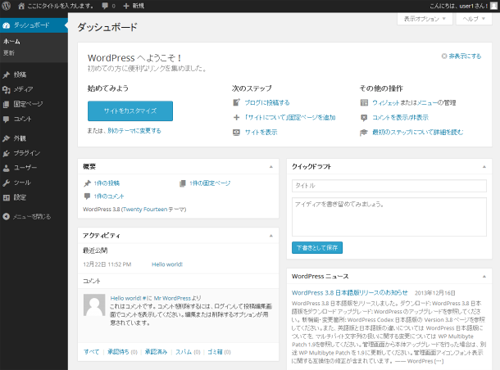Open the Hello world! post link
This screenshot has width=500, height=370.
(x=167, y=264)
